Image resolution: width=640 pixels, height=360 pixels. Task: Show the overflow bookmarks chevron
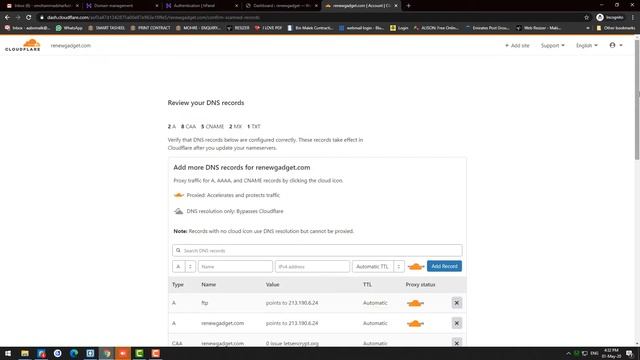pos(588,28)
